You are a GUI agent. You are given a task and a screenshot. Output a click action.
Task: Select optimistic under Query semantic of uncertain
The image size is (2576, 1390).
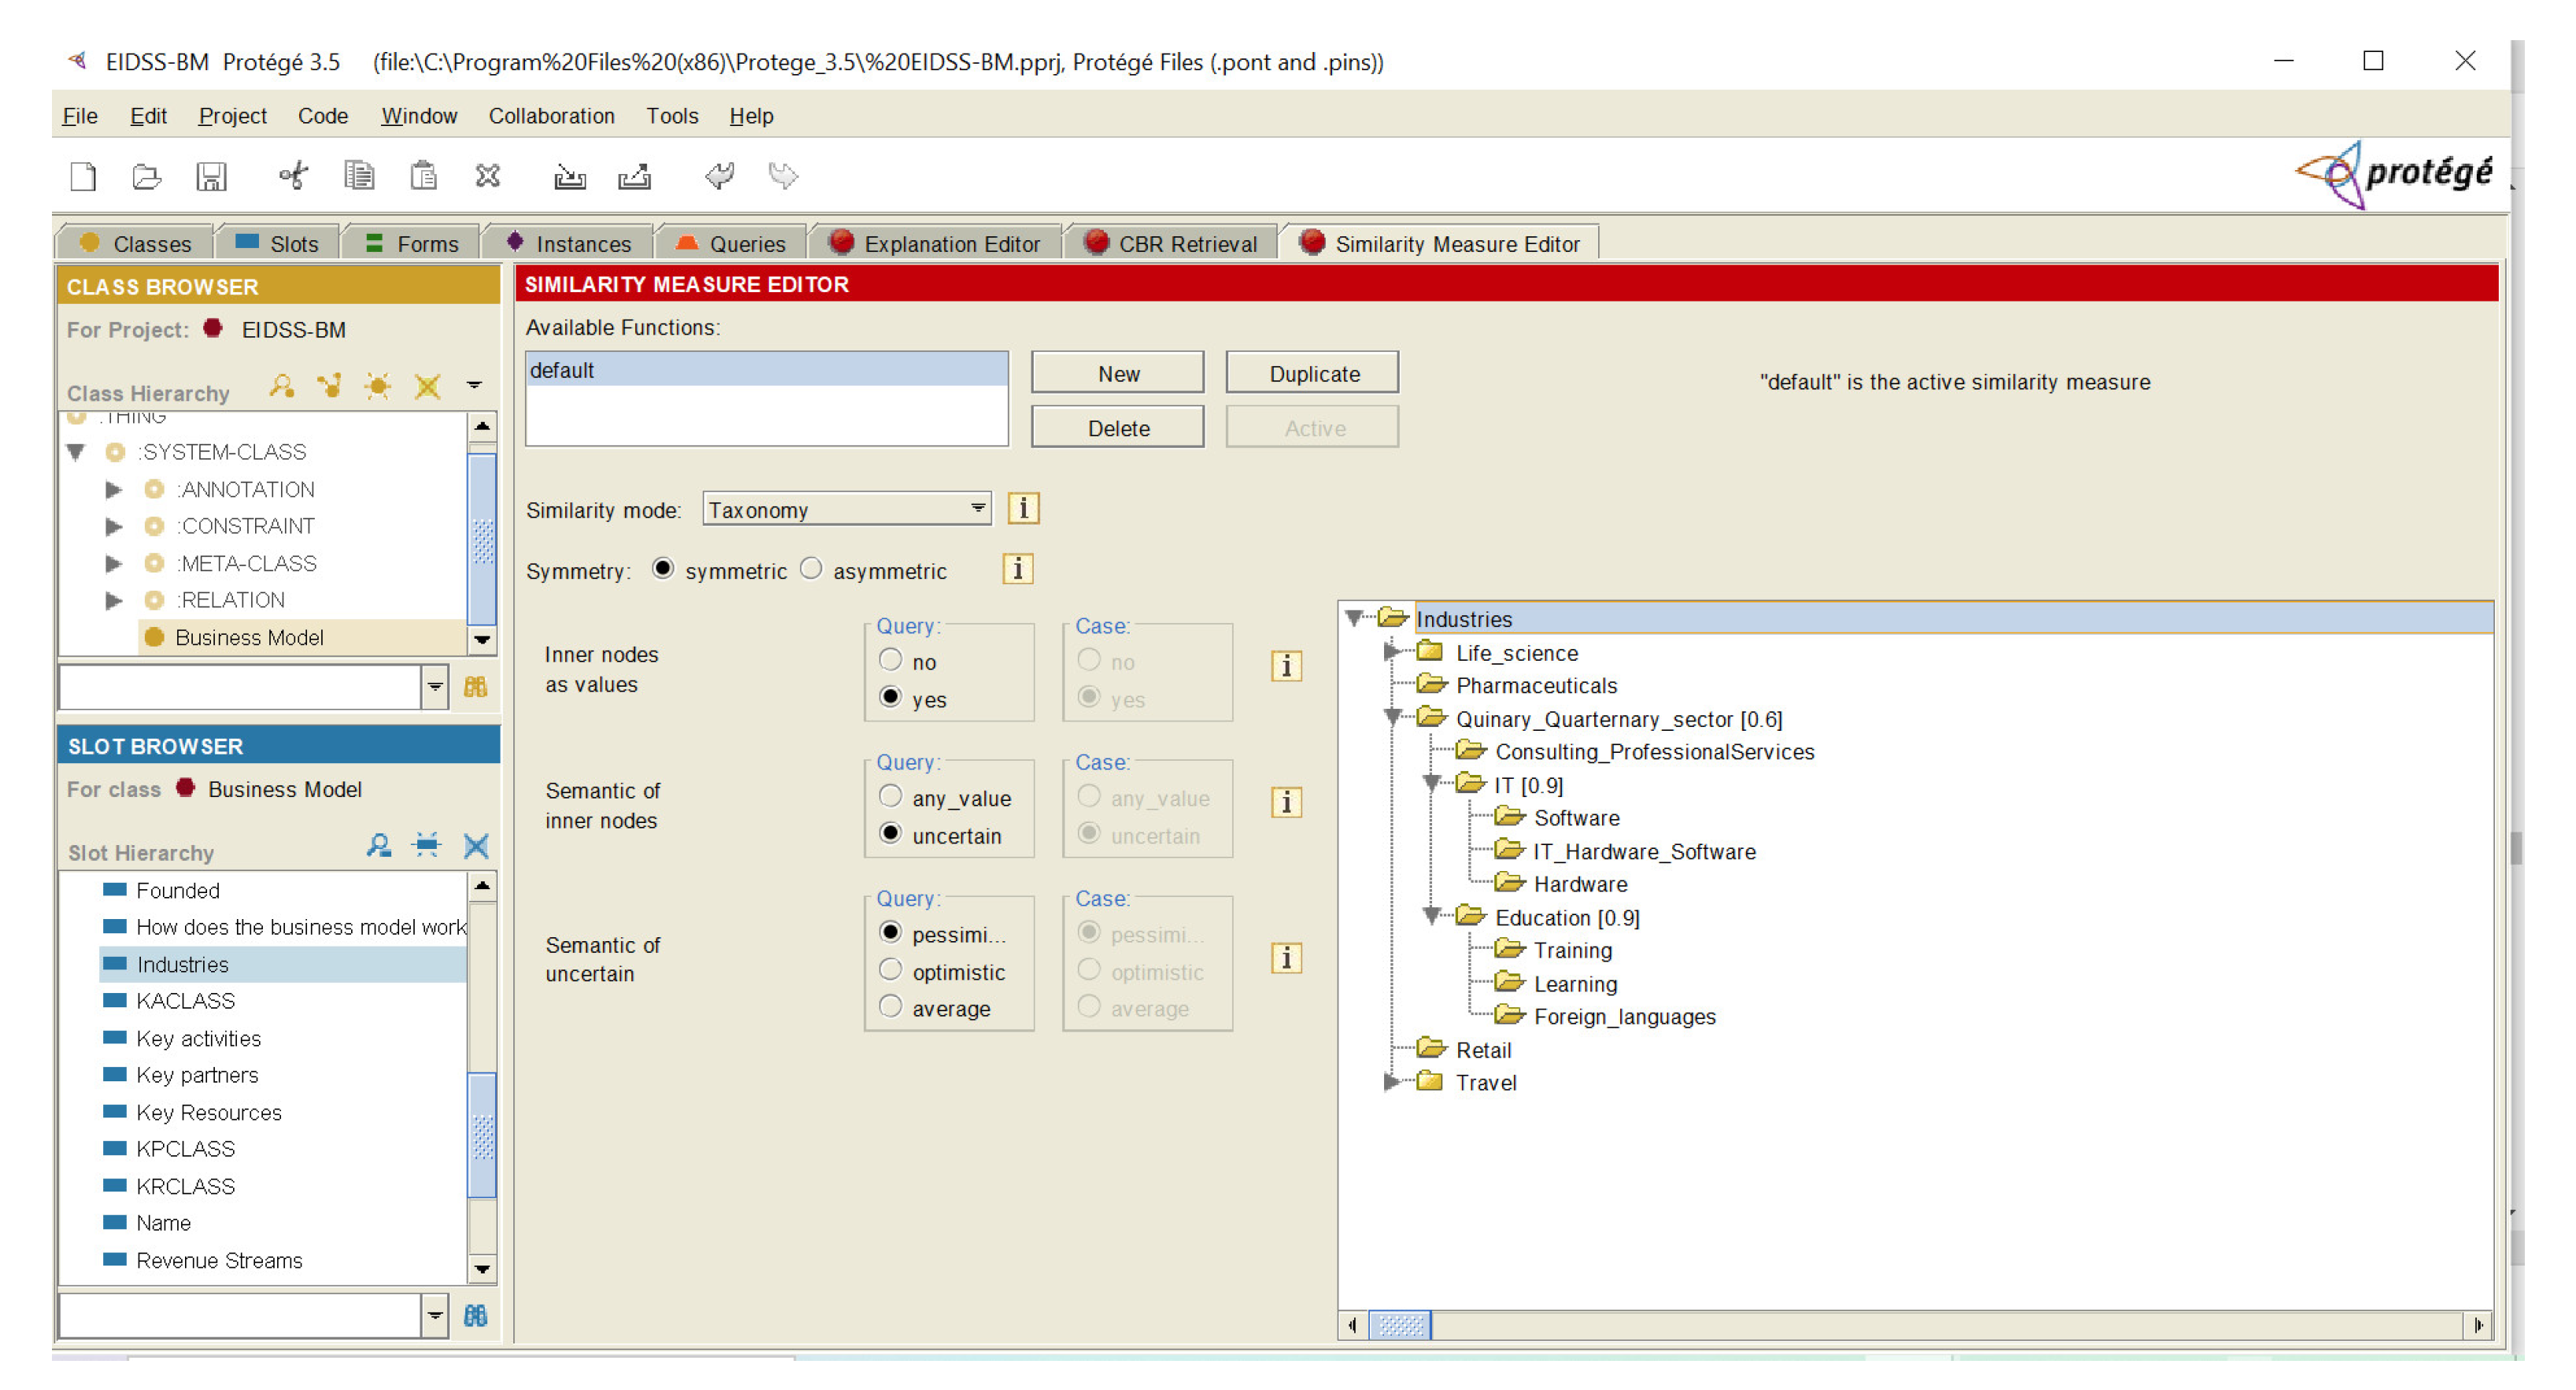[x=890, y=970]
